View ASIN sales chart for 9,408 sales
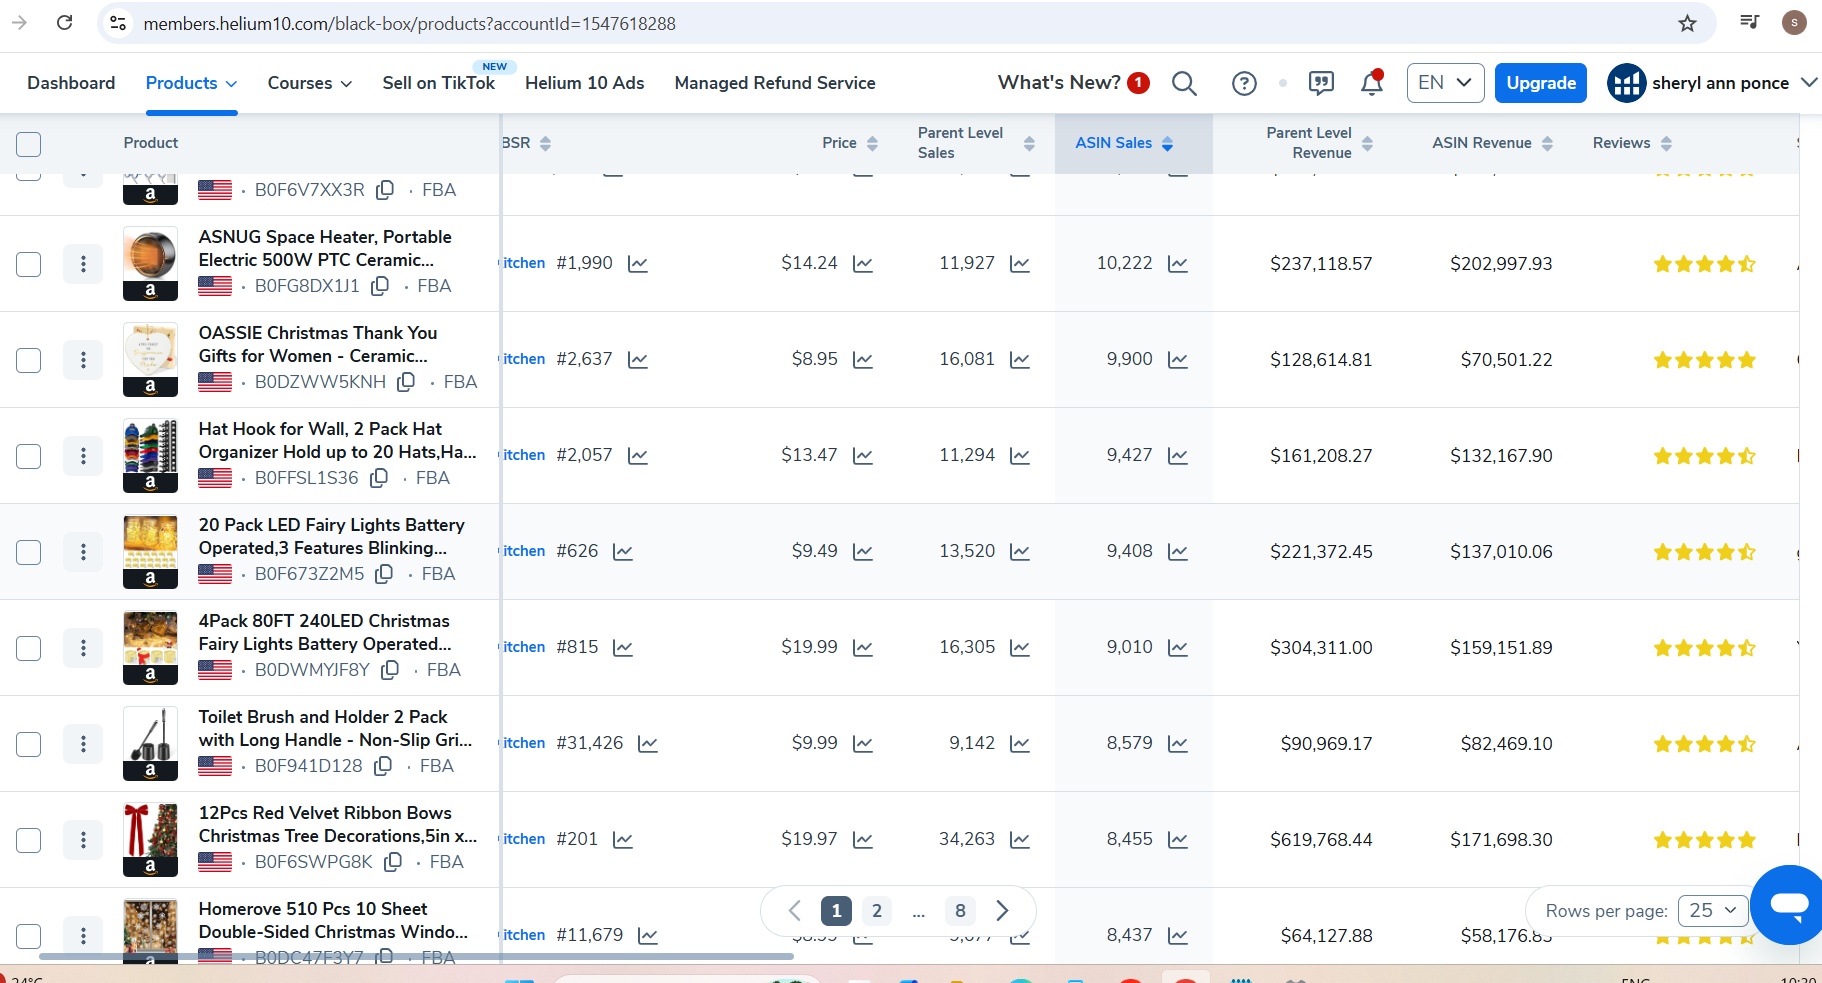1822x983 pixels. pos(1178,552)
